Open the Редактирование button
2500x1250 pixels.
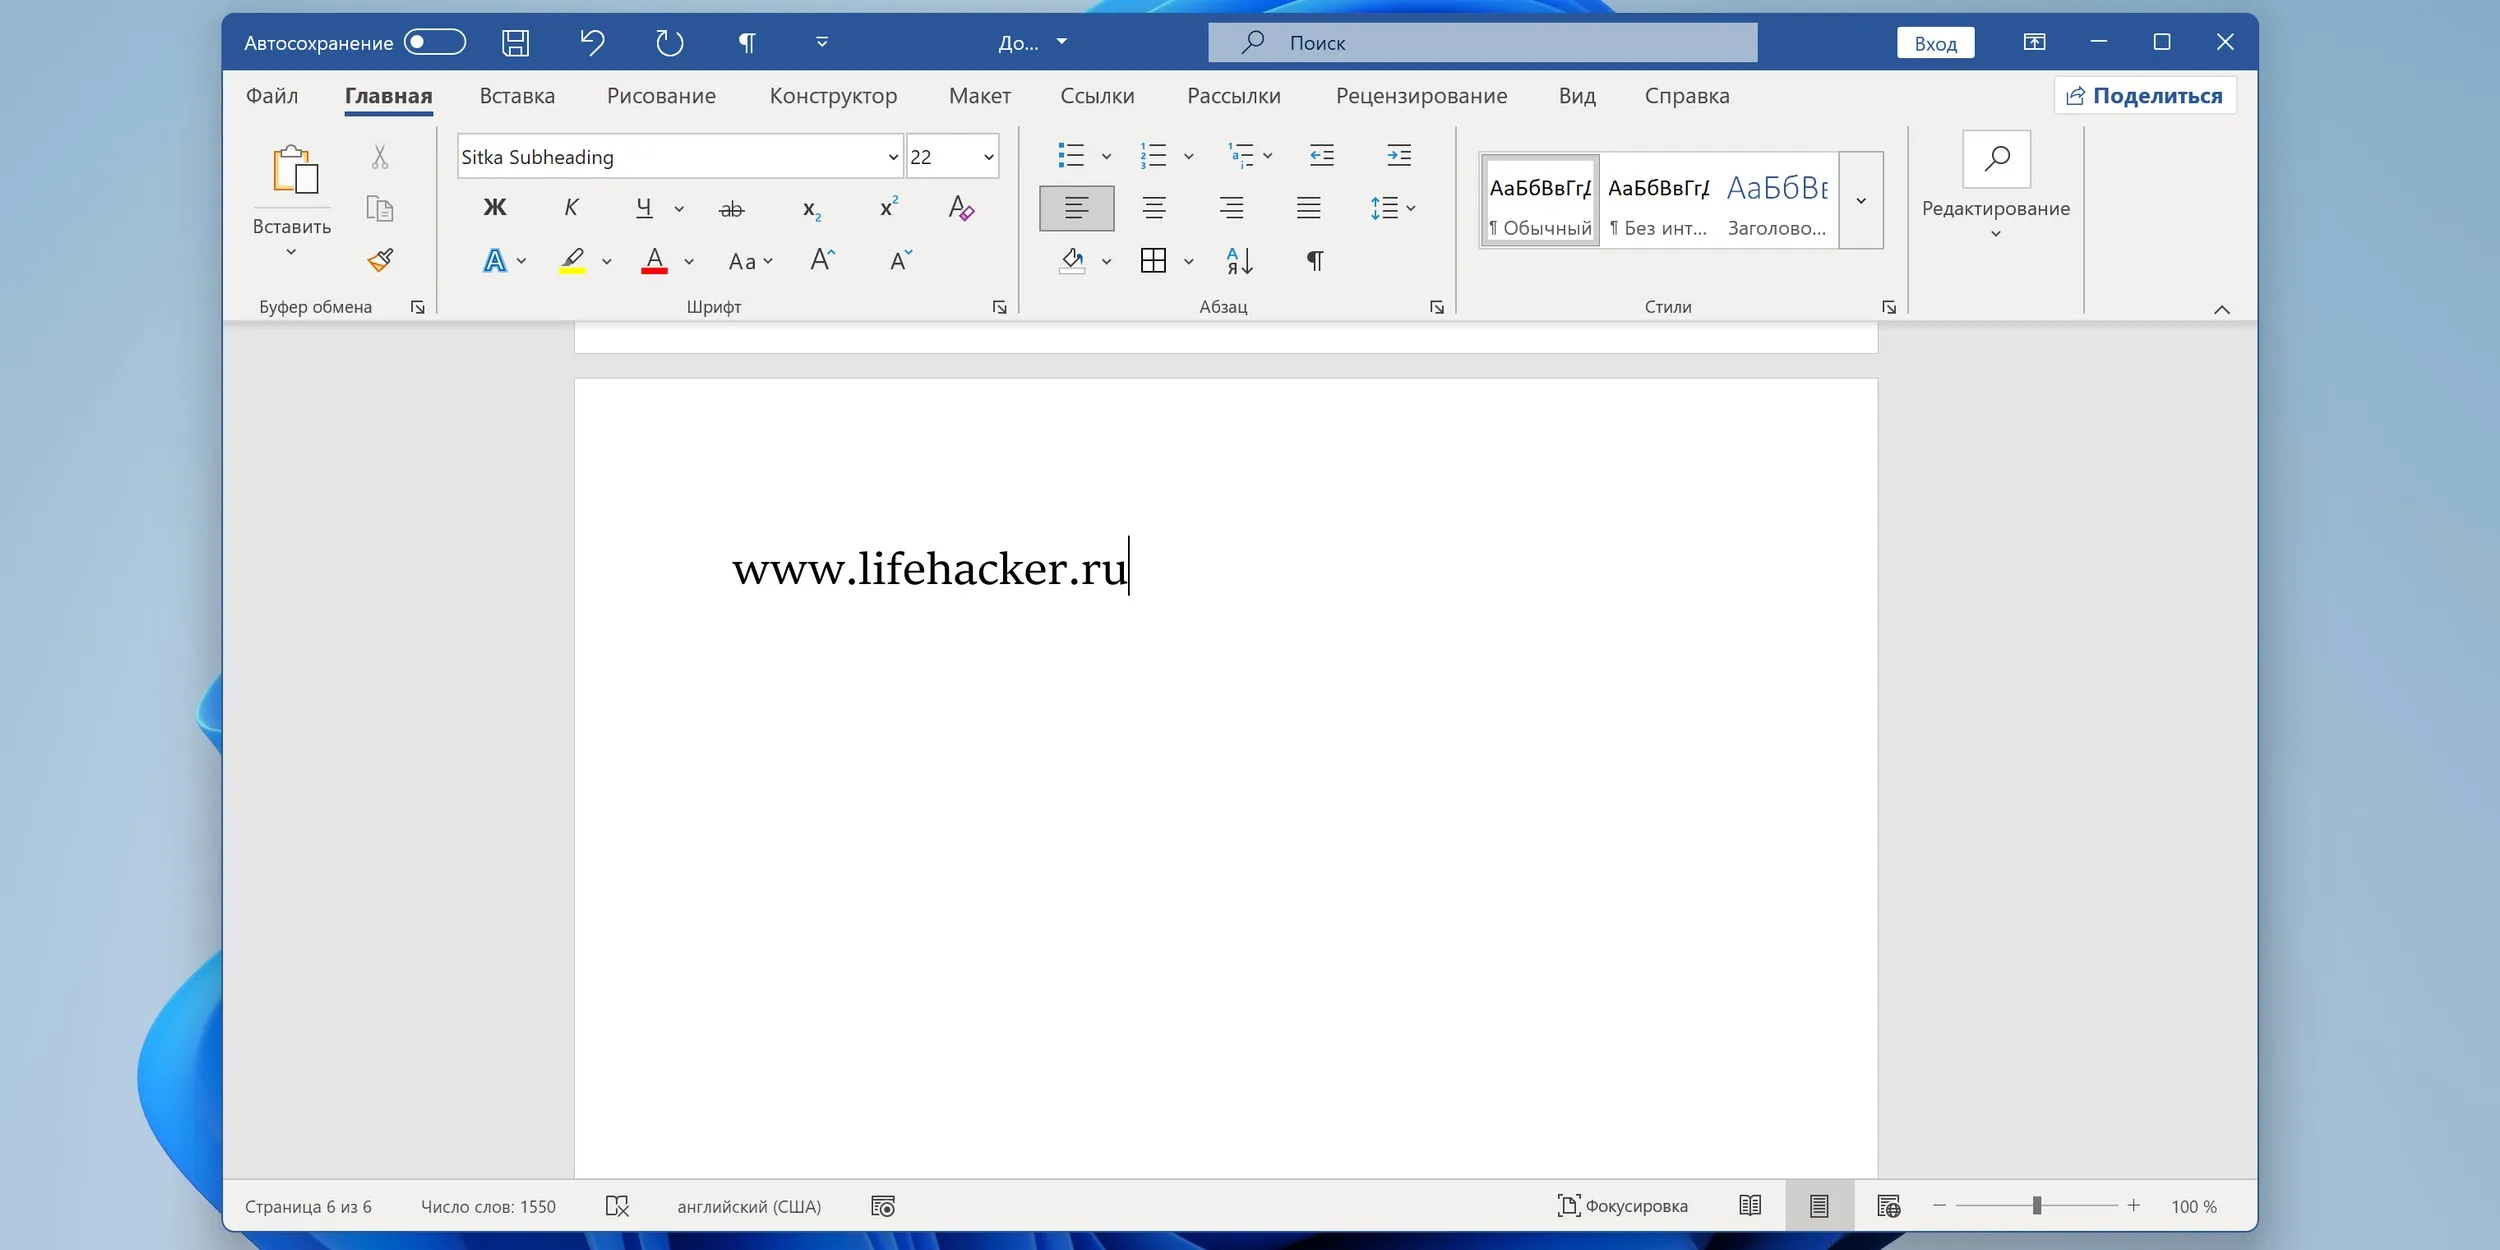[x=1996, y=186]
